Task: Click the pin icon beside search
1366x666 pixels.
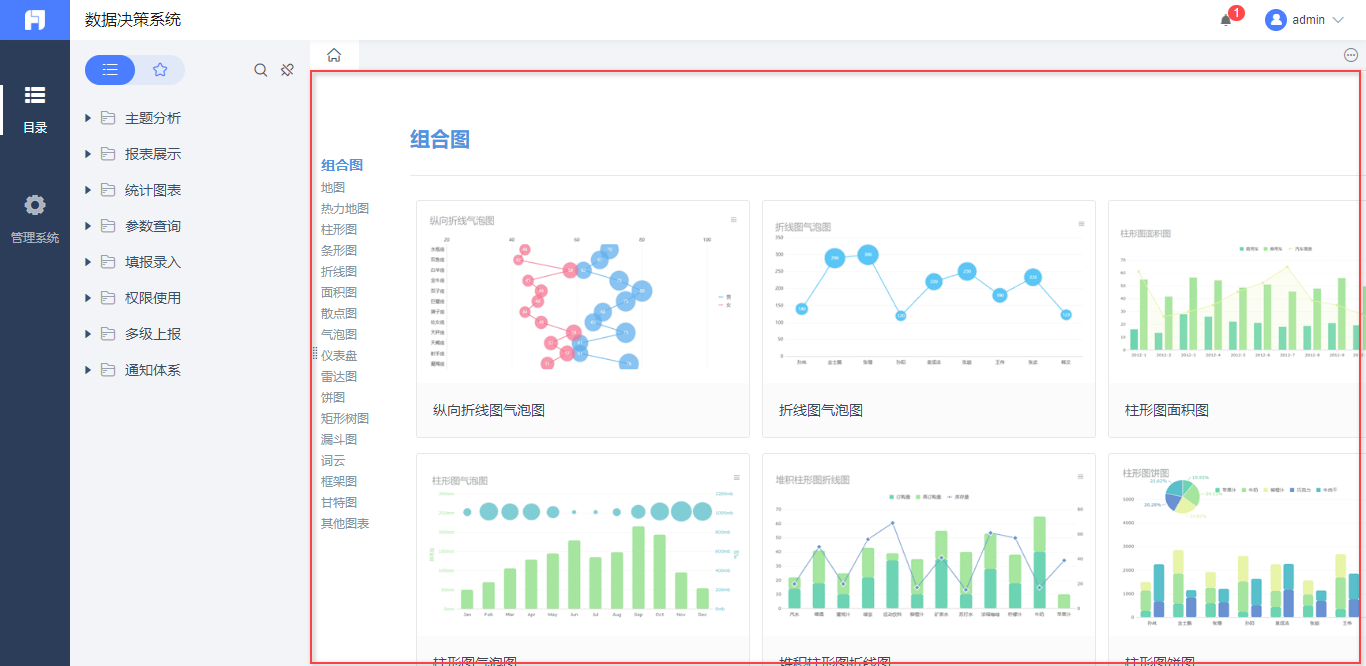Action: click(x=287, y=70)
